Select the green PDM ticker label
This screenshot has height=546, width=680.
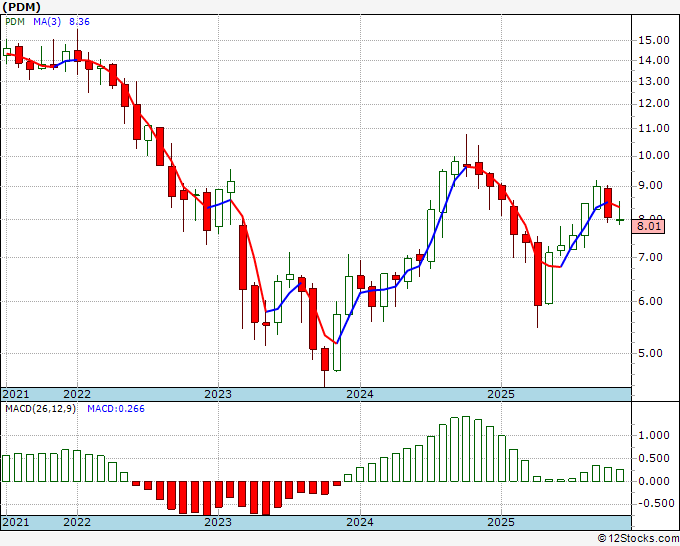(x=15, y=21)
